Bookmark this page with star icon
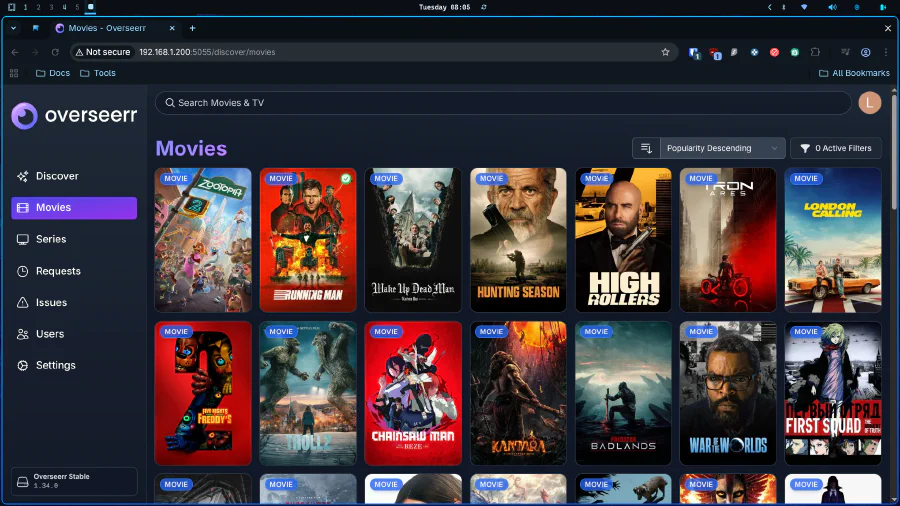The height and width of the screenshot is (506, 900). click(x=665, y=52)
